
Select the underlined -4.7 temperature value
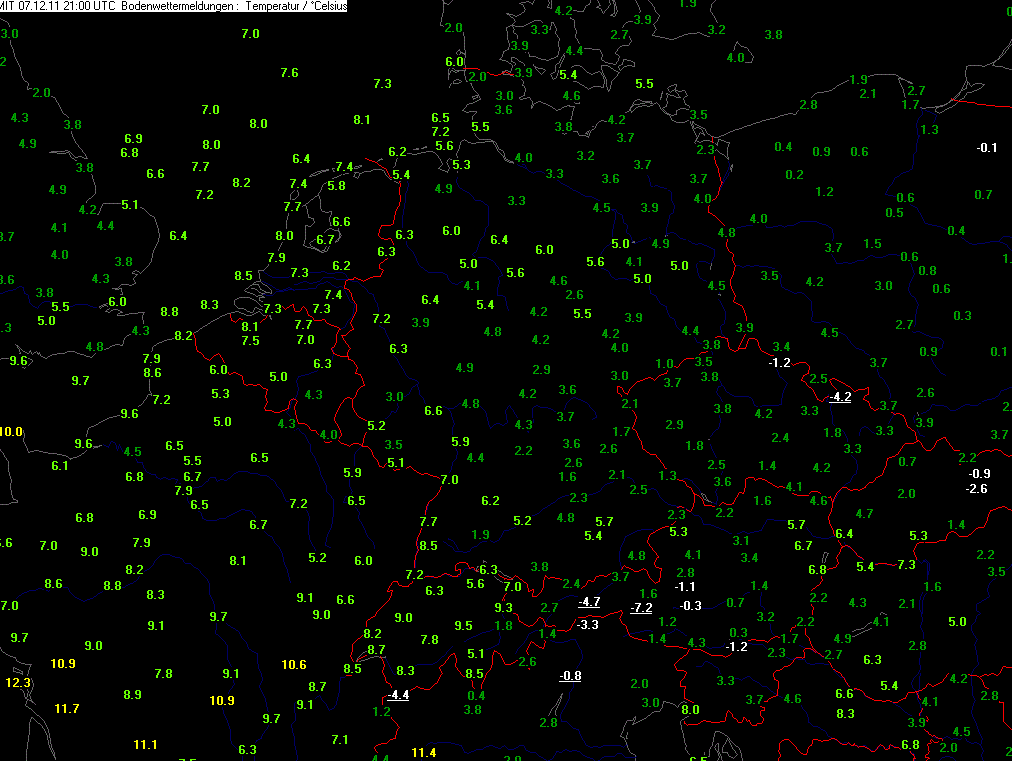589,602
